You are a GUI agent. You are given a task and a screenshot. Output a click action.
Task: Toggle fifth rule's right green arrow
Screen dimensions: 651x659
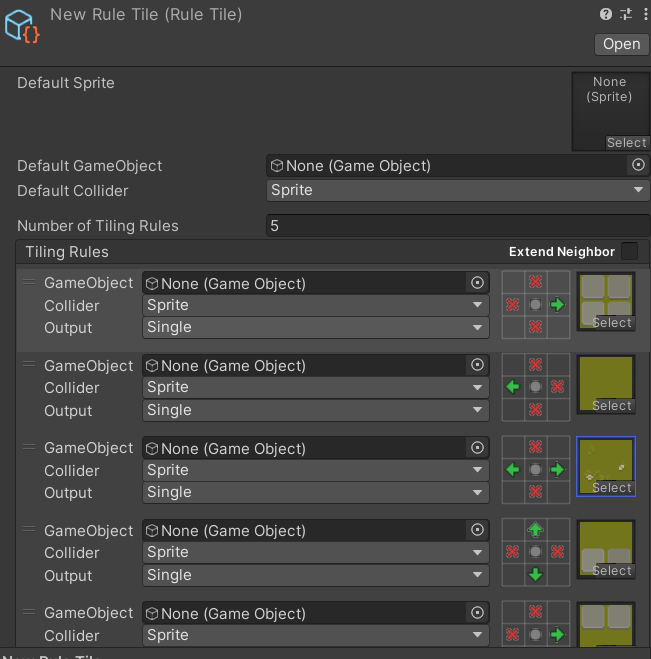click(558, 634)
